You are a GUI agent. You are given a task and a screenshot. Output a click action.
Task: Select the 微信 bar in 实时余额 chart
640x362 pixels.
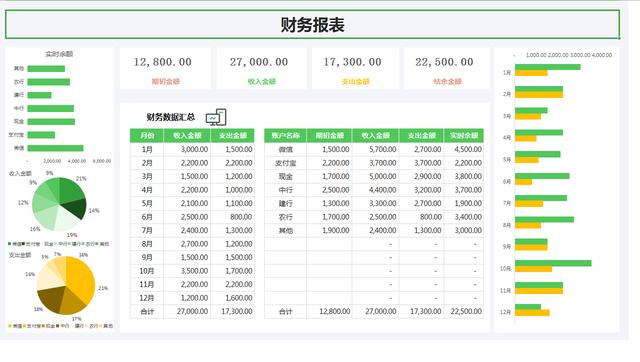pyautogui.click(x=55, y=148)
